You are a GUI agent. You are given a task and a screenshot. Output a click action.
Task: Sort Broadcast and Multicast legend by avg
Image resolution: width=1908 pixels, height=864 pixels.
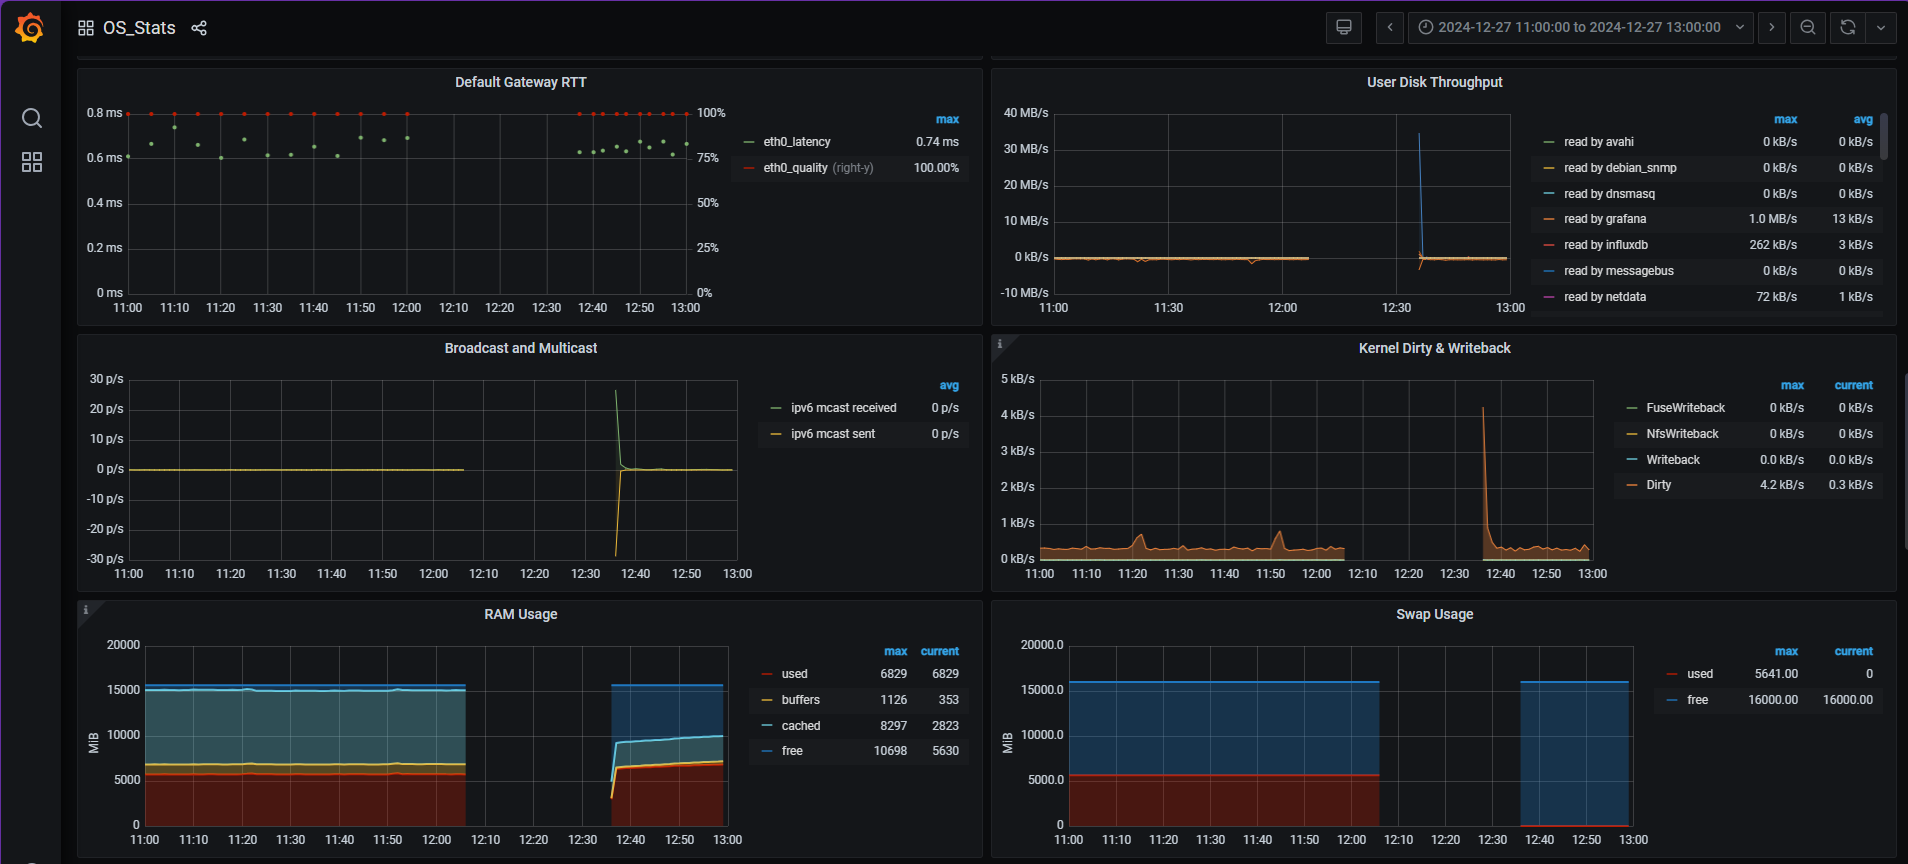click(949, 385)
